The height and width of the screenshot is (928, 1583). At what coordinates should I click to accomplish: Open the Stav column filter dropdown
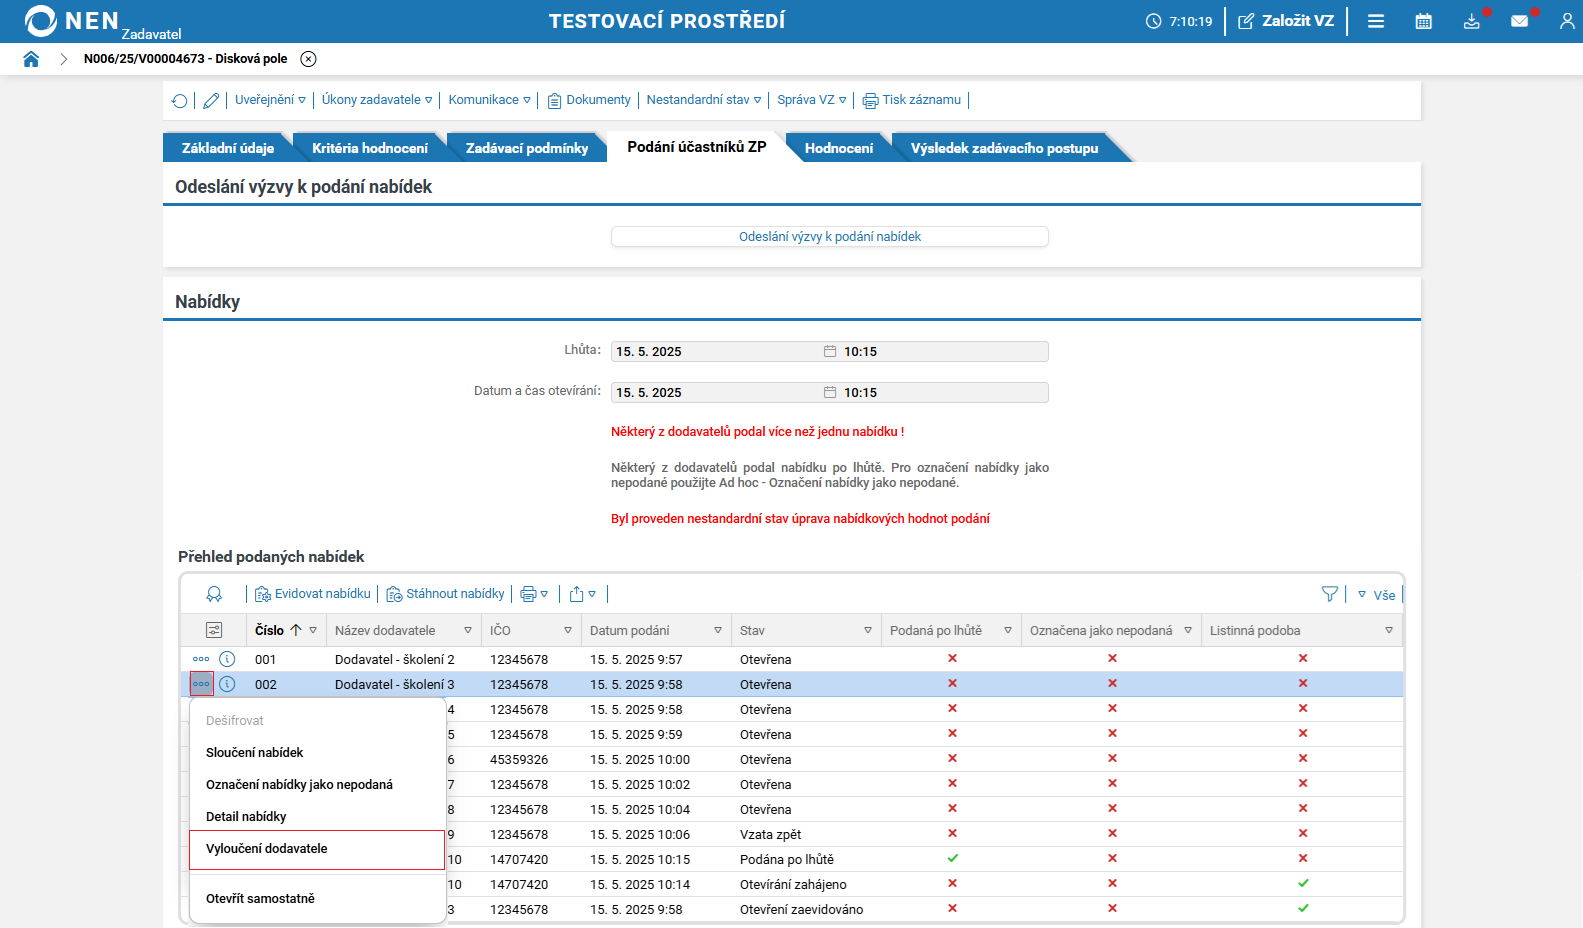867,630
